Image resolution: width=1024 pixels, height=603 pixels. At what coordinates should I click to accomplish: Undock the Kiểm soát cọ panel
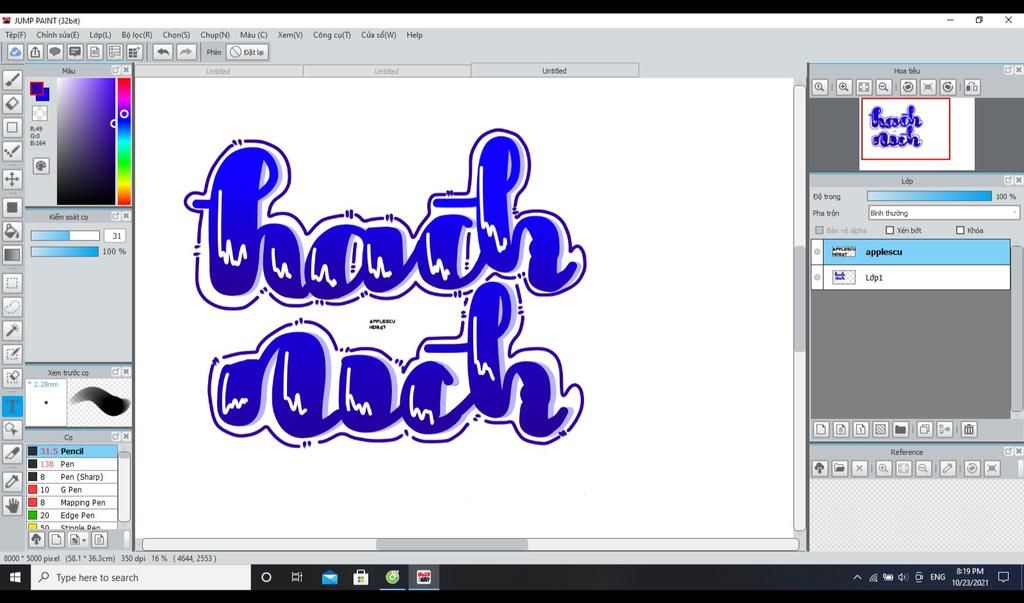[116, 216]
